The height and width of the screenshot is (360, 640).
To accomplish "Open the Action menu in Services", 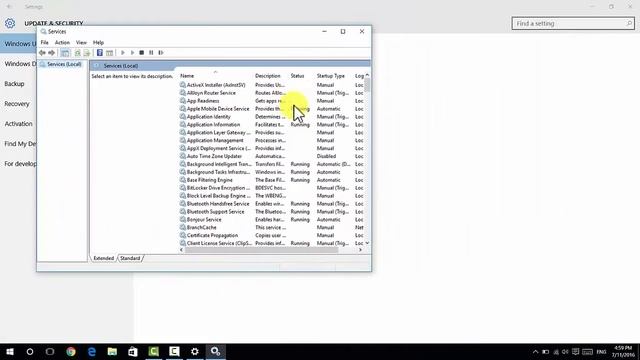I will 62,42.
